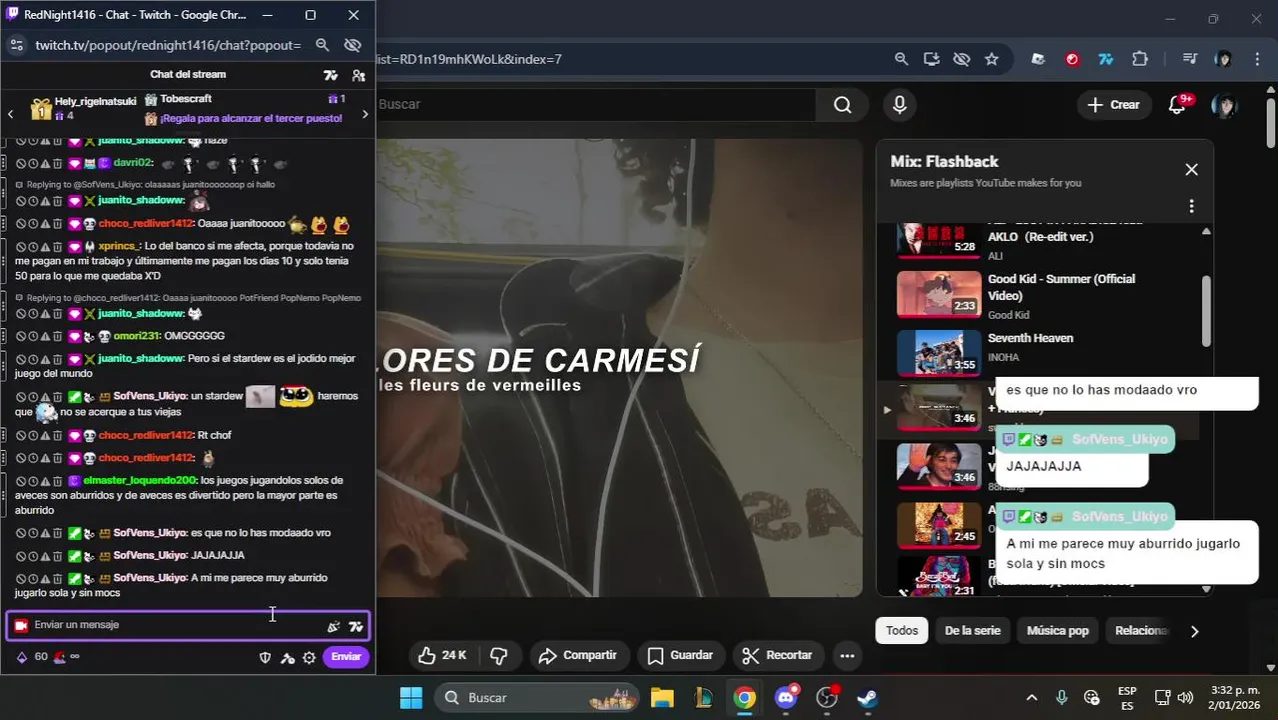Image resolution: width=1278 pixels, height=720 pixels.
Task: Open the 7TV menu icon in chat header
Action: pos(331,75)
